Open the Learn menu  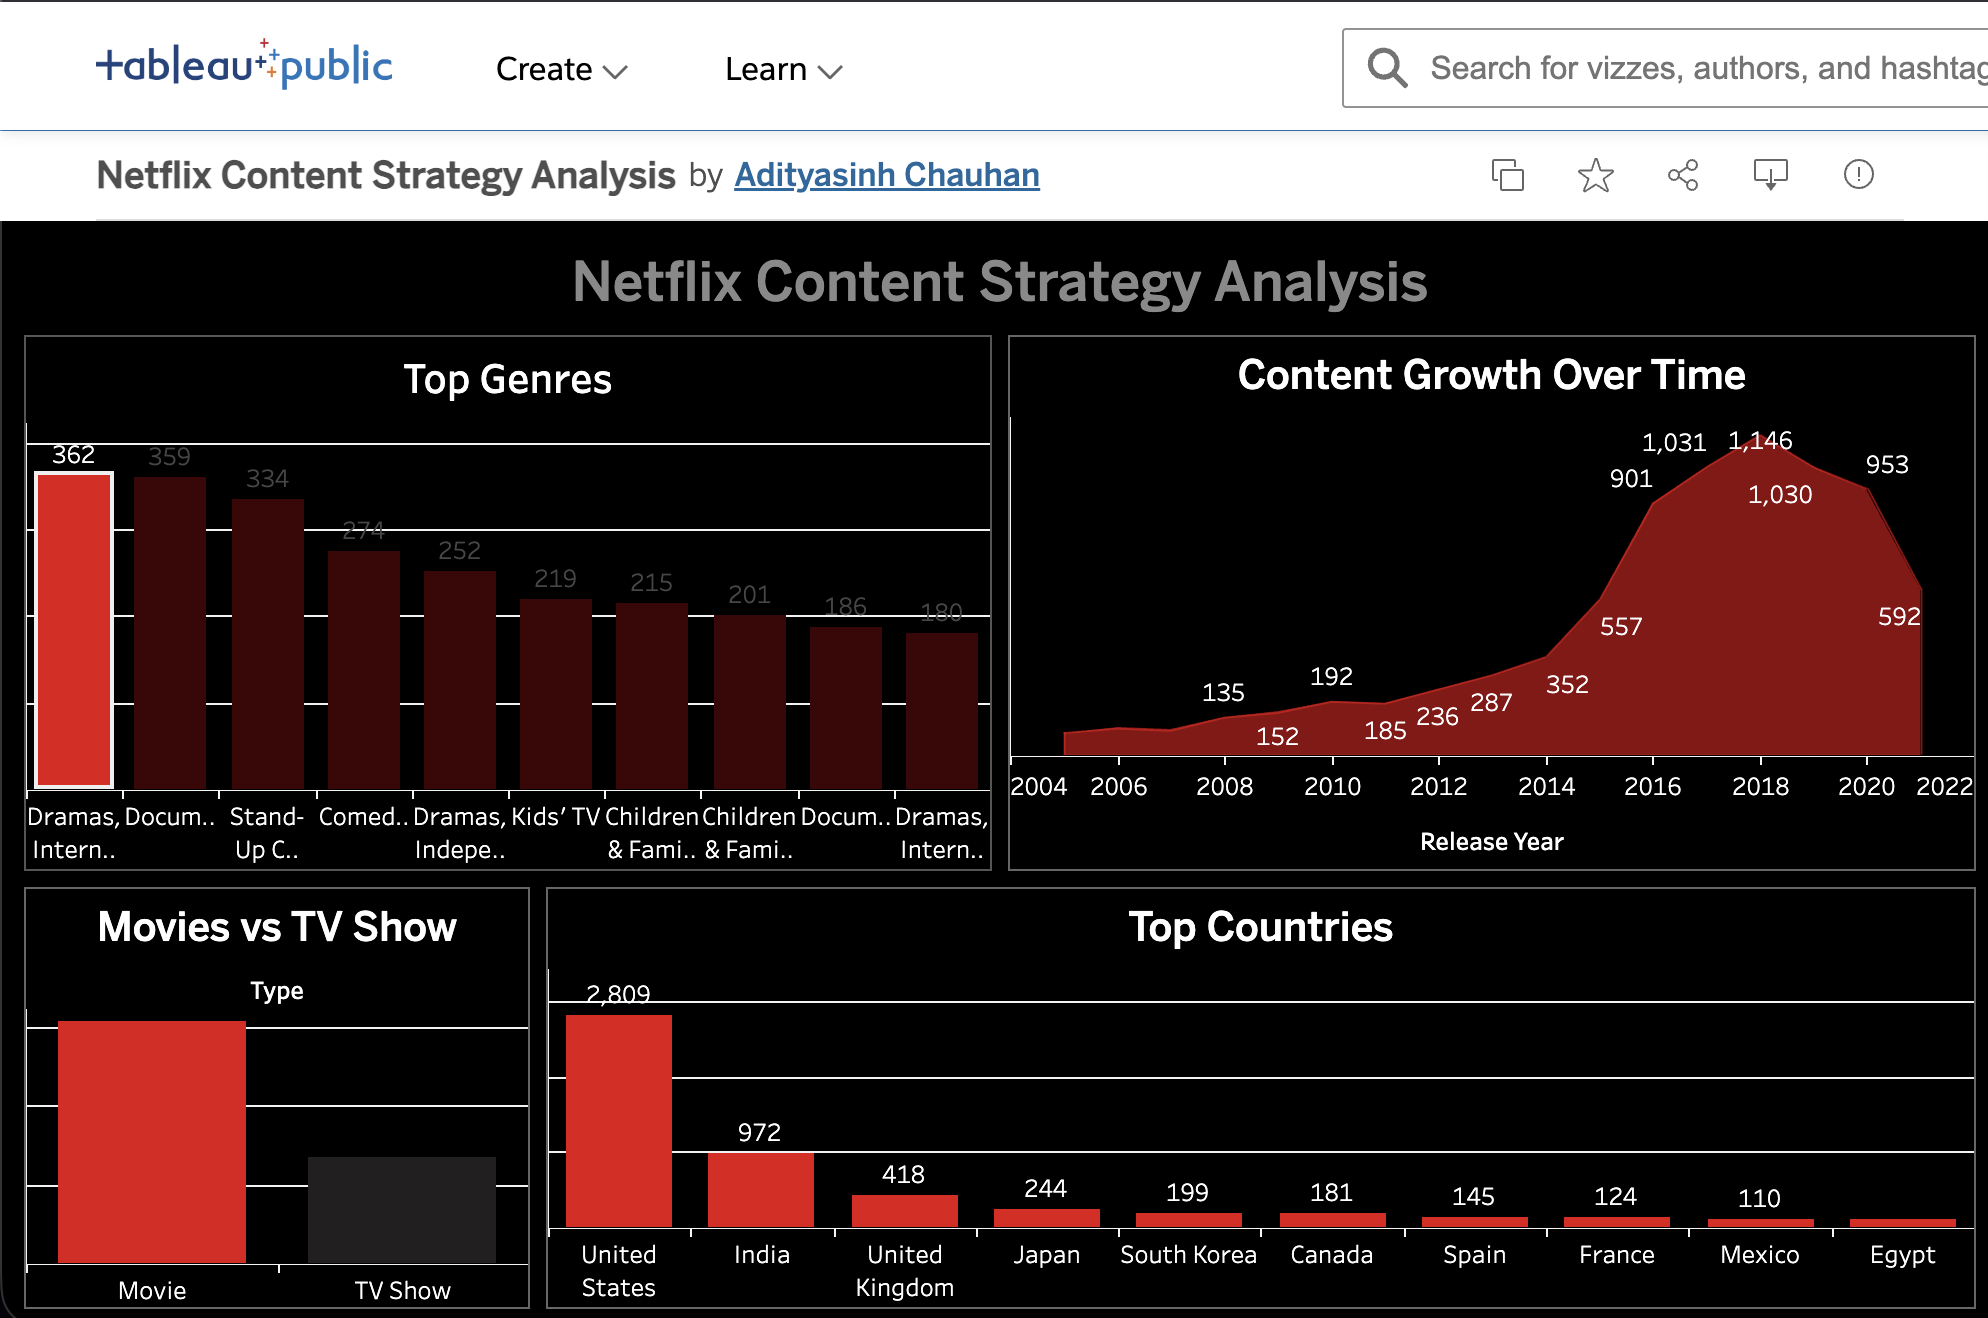(x=766, y=69)
